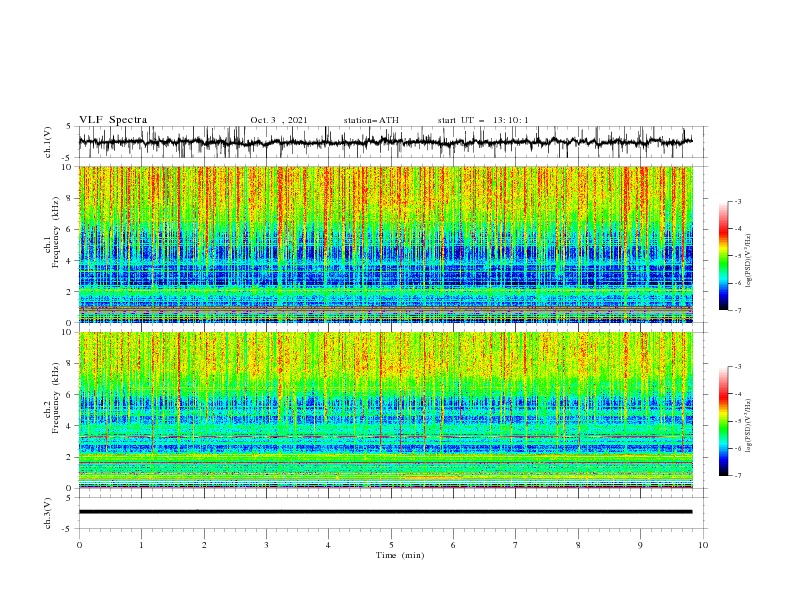
Task: Click the lower colorbar 'log(PSD)(V²/Hz)' label
Action: coord(748,426)
